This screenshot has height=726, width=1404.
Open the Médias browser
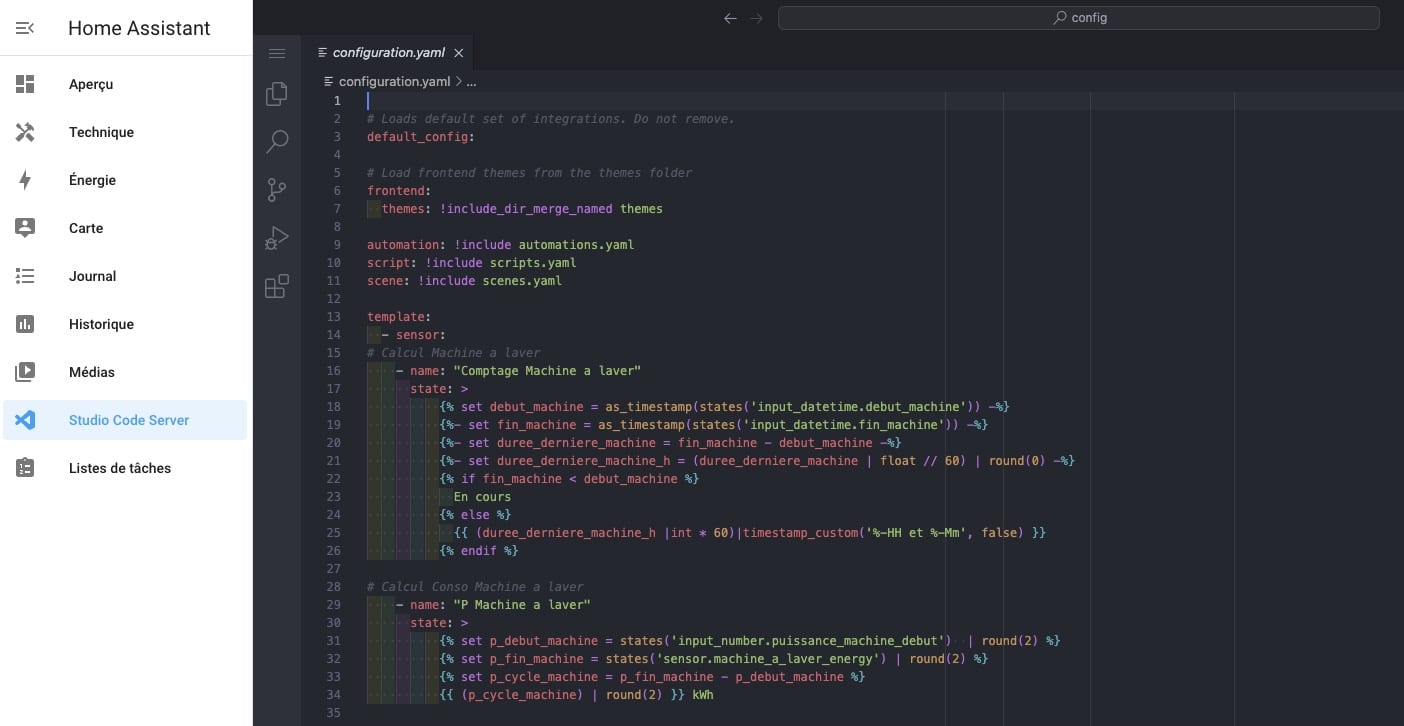[x=92, y=373]
